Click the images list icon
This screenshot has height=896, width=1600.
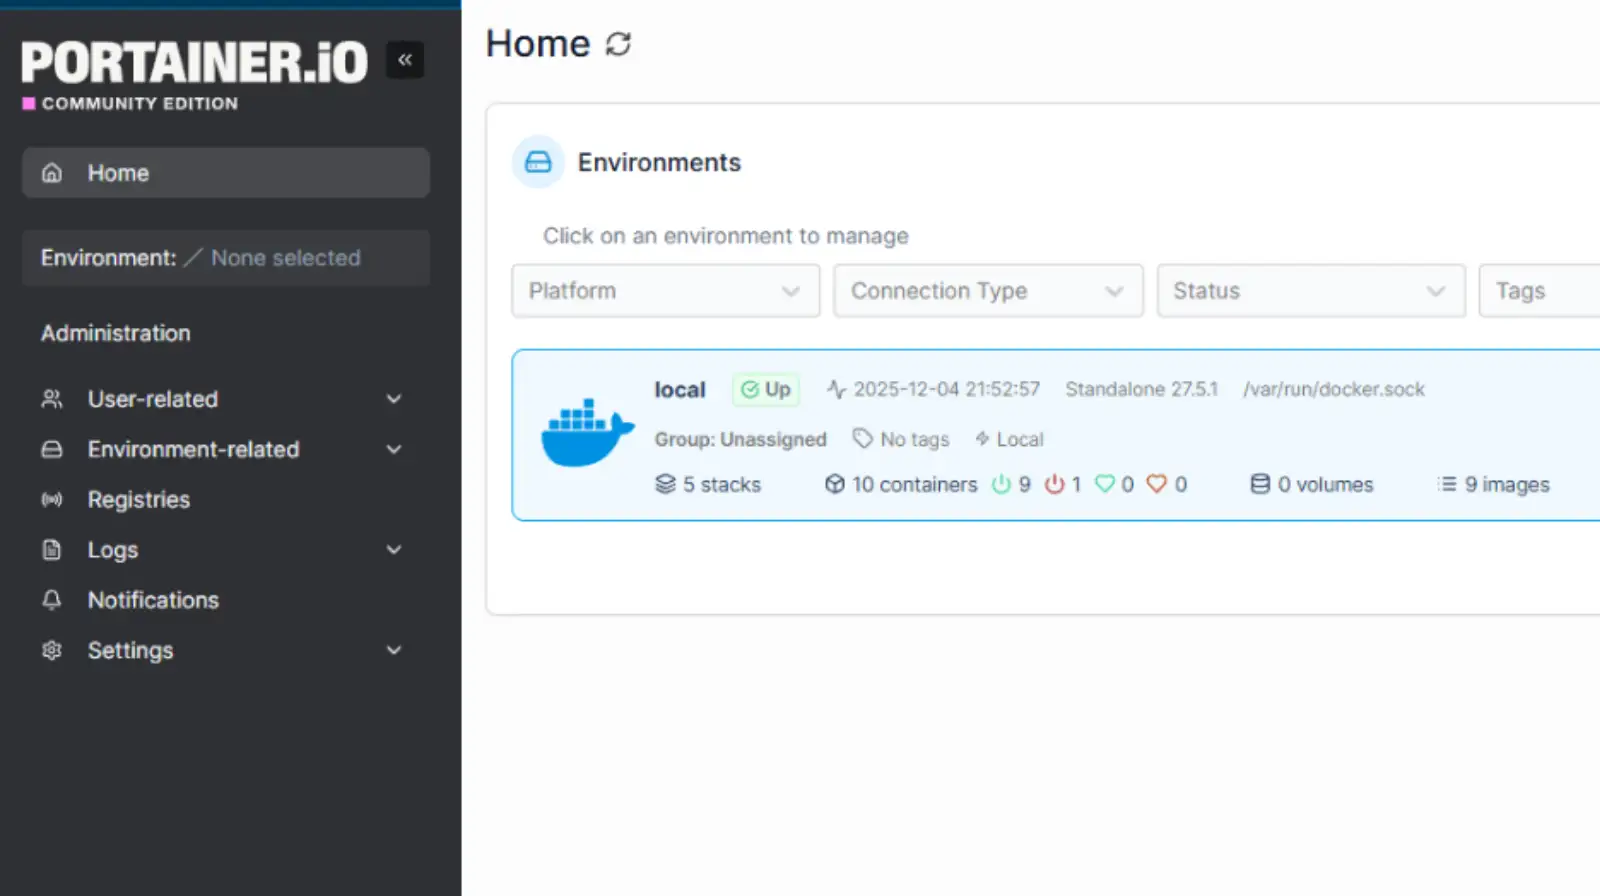click(1446, 485)
